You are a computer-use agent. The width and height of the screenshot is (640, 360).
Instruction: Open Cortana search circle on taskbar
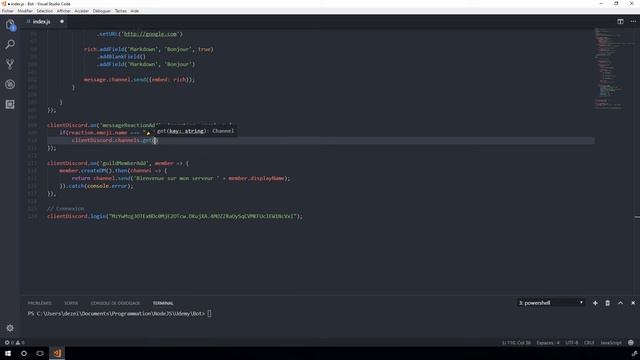(24, 353)
